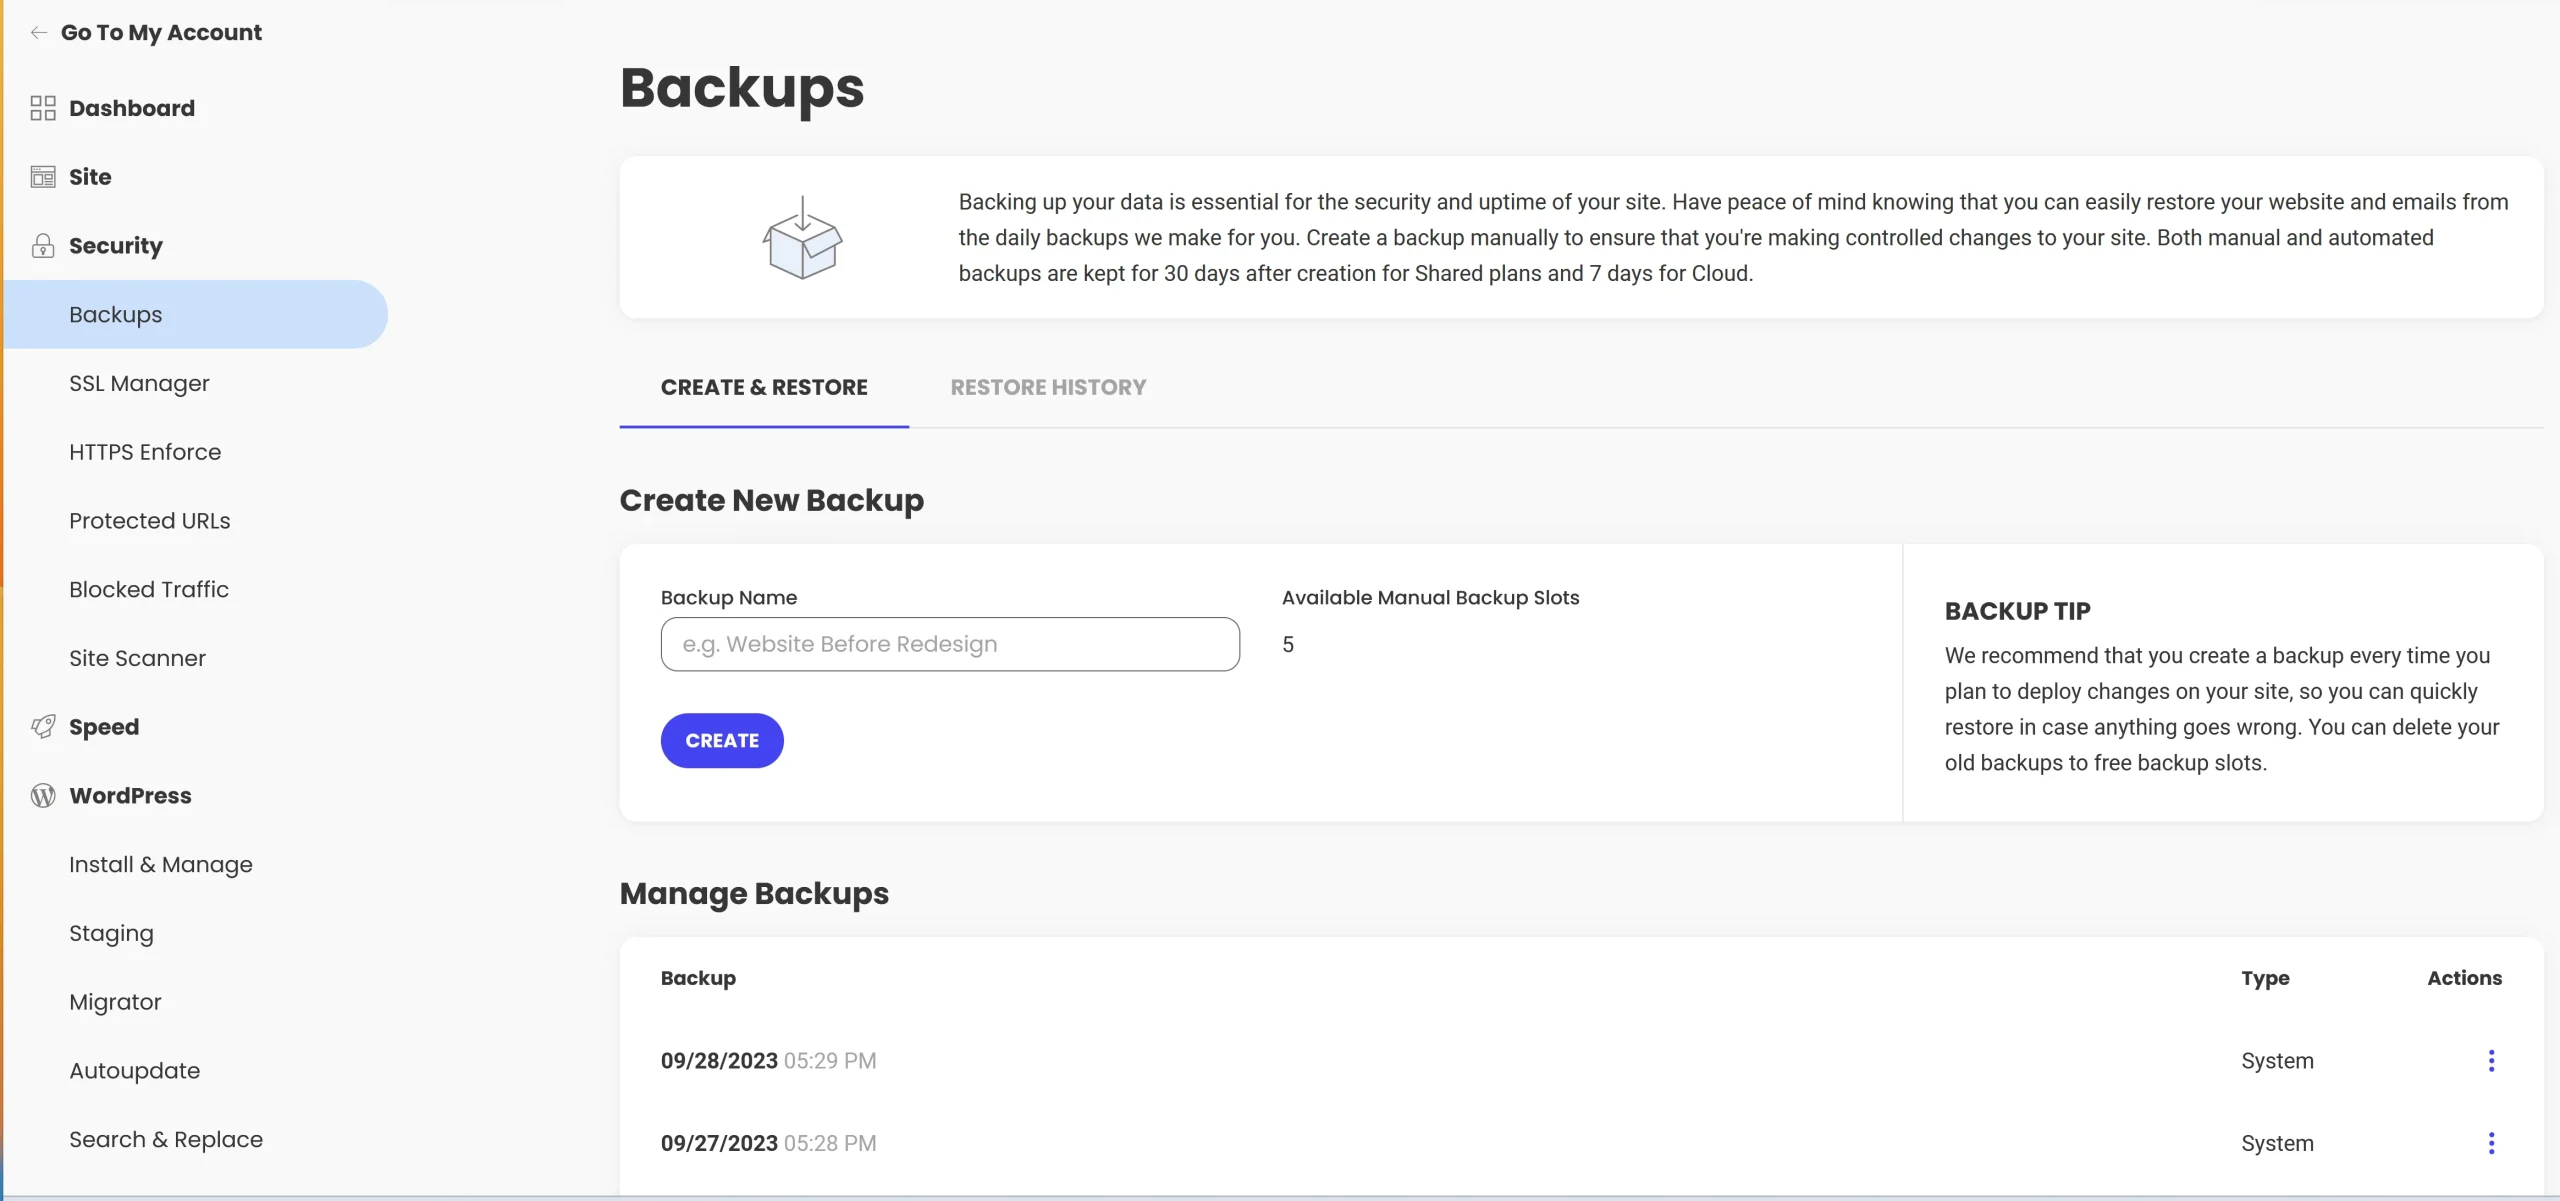Select the Site section icon in sidebar
The image size is (2560, 1201).
click(42, 176)
